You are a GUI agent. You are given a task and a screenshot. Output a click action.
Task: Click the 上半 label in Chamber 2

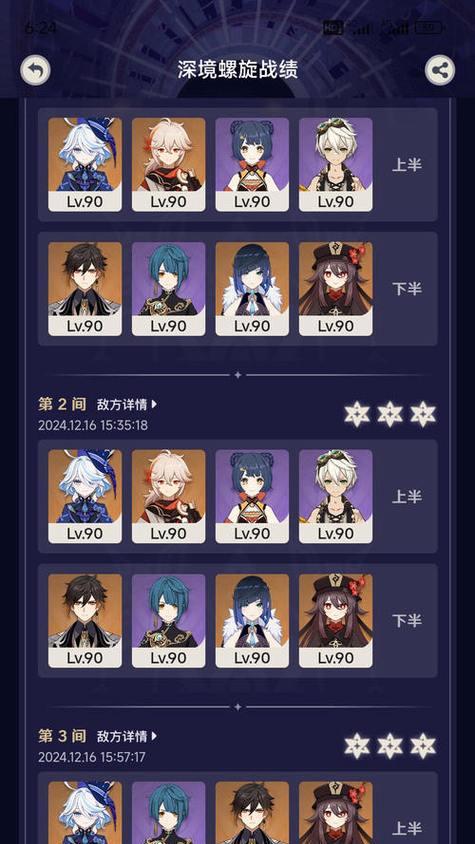pos(407,496)
